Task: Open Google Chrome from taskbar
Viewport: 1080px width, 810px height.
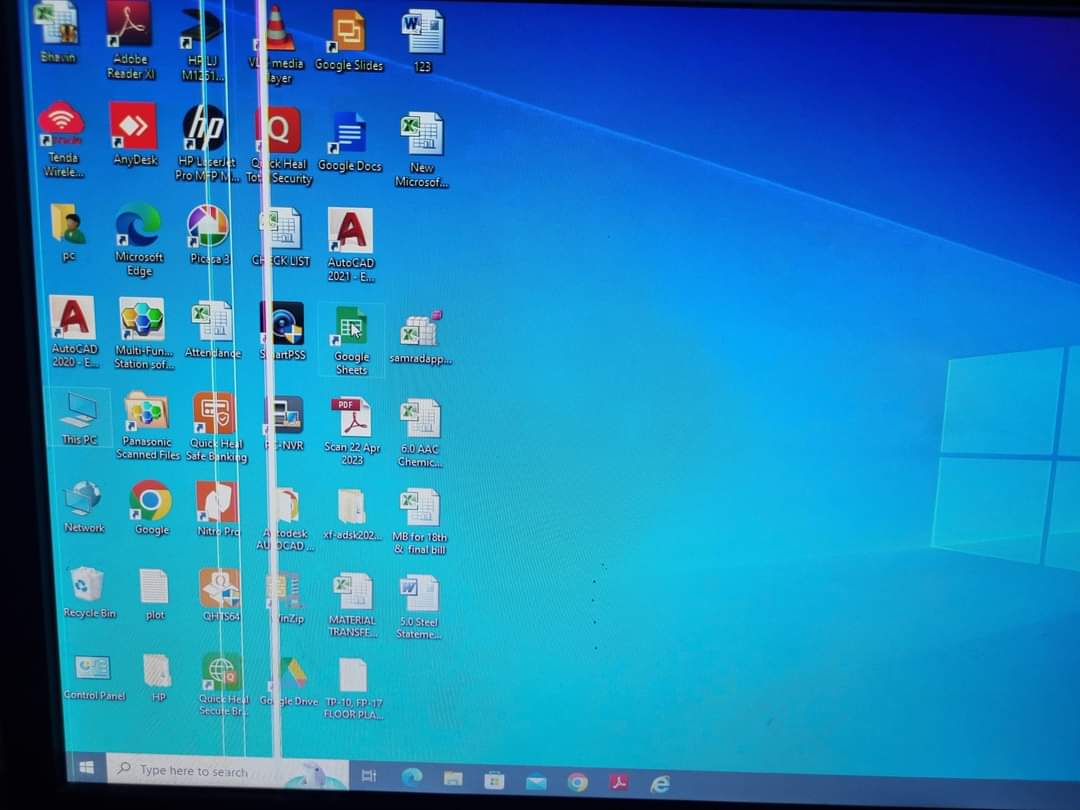Action: point(577,782)
